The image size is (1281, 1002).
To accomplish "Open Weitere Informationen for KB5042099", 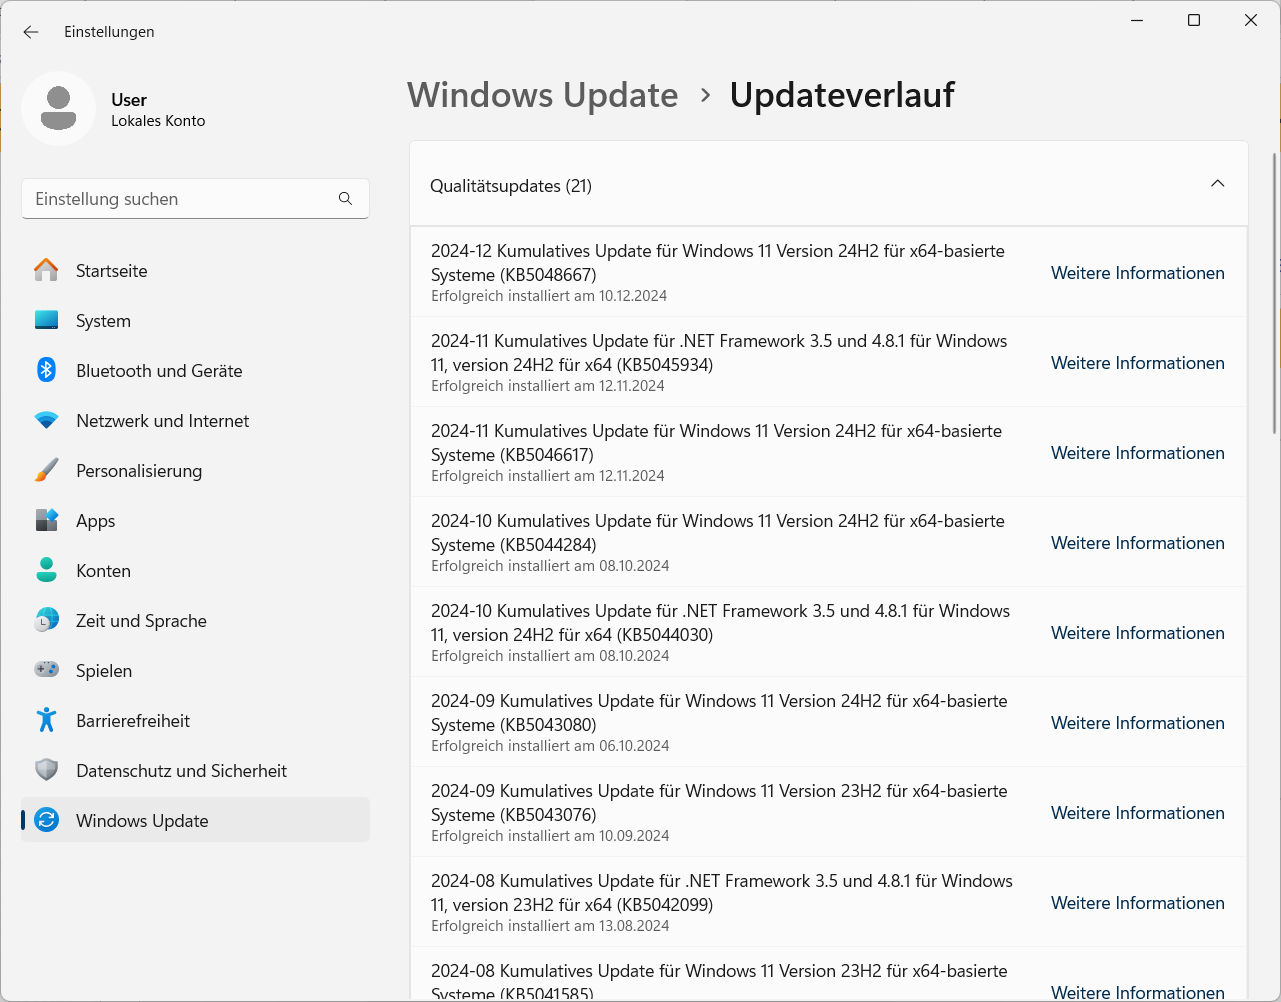I will tap(1137, 903).
